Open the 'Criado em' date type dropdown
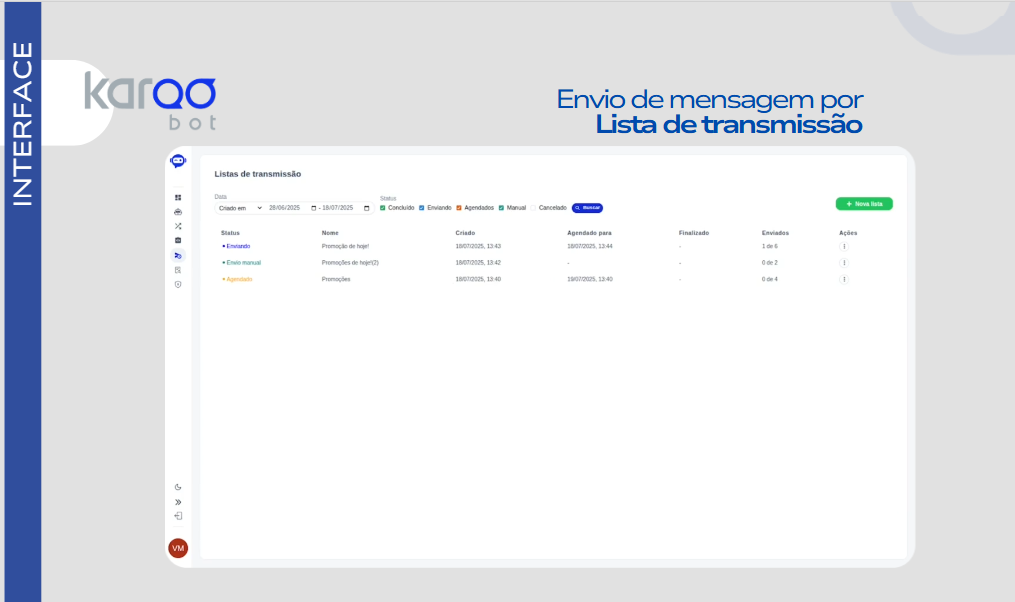Screen dimensions: 1015x602 (240, 208)
